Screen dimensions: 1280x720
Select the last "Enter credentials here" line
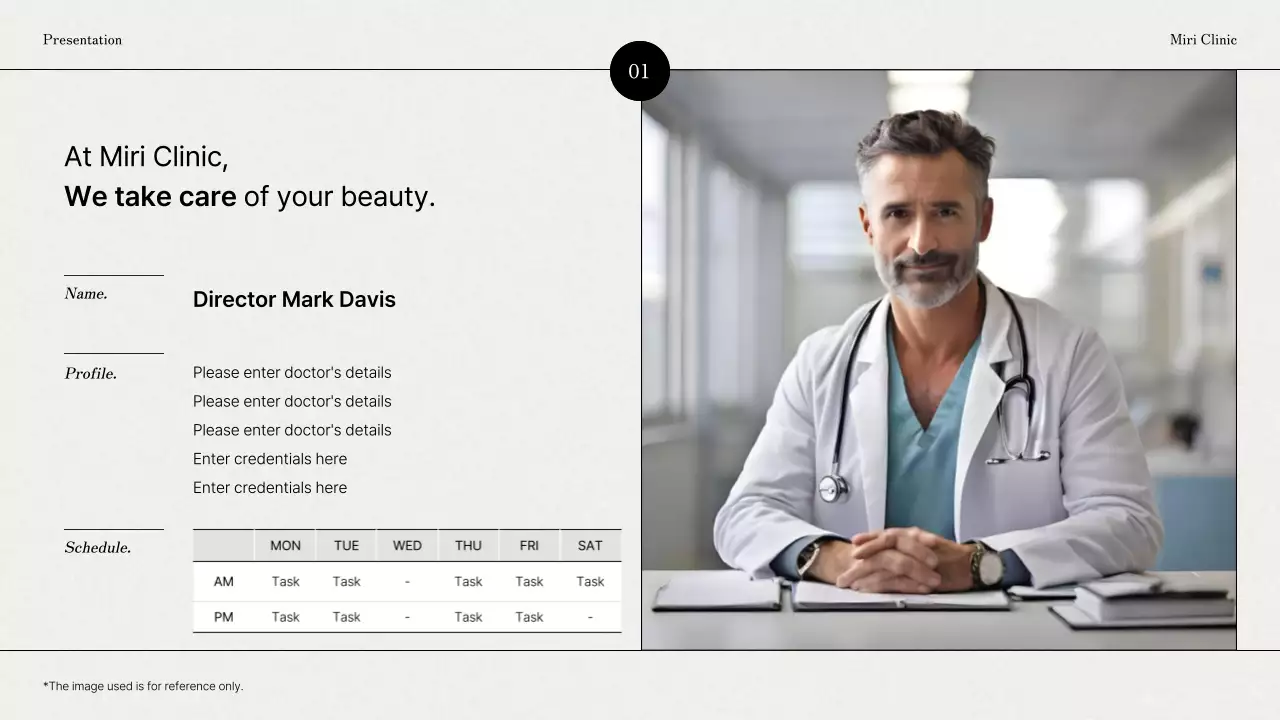[270, 488]
